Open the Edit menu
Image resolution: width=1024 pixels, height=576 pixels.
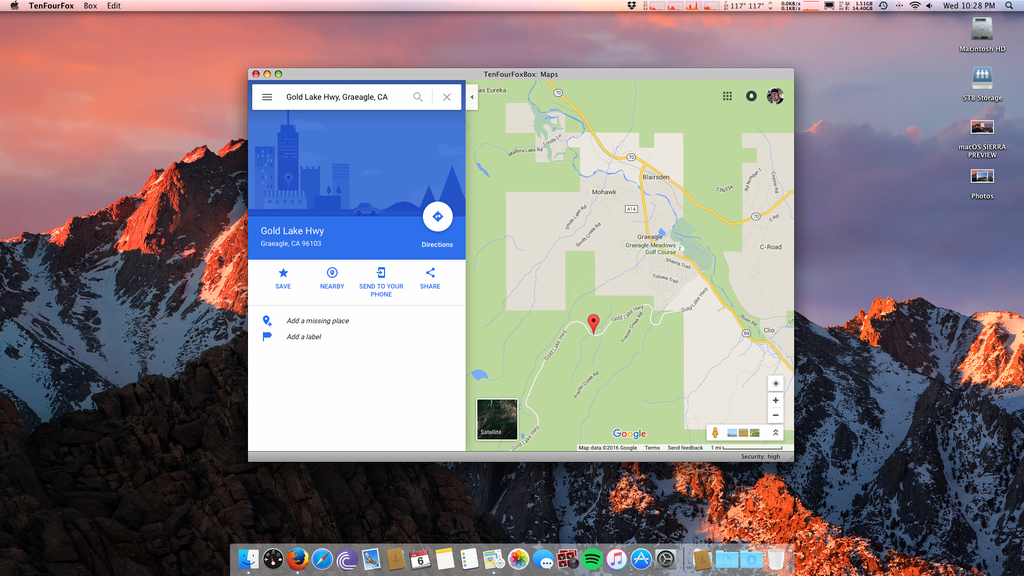(114, 6)
